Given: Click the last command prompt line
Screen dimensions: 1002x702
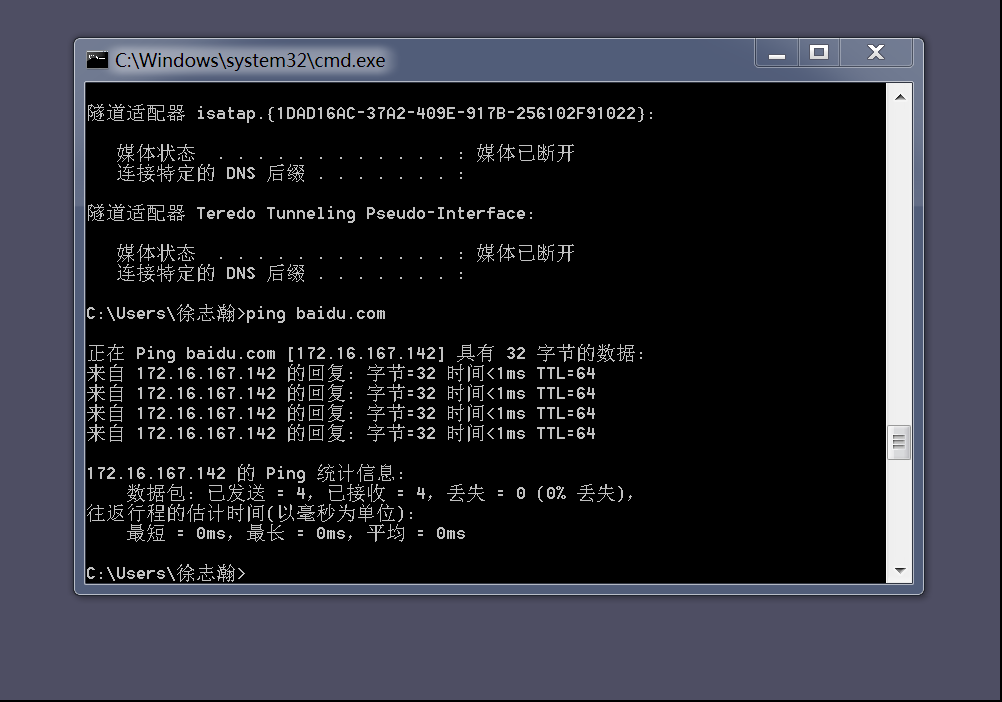Looking at the screenshot, I should pyautogui.click(x=166, y=573).
